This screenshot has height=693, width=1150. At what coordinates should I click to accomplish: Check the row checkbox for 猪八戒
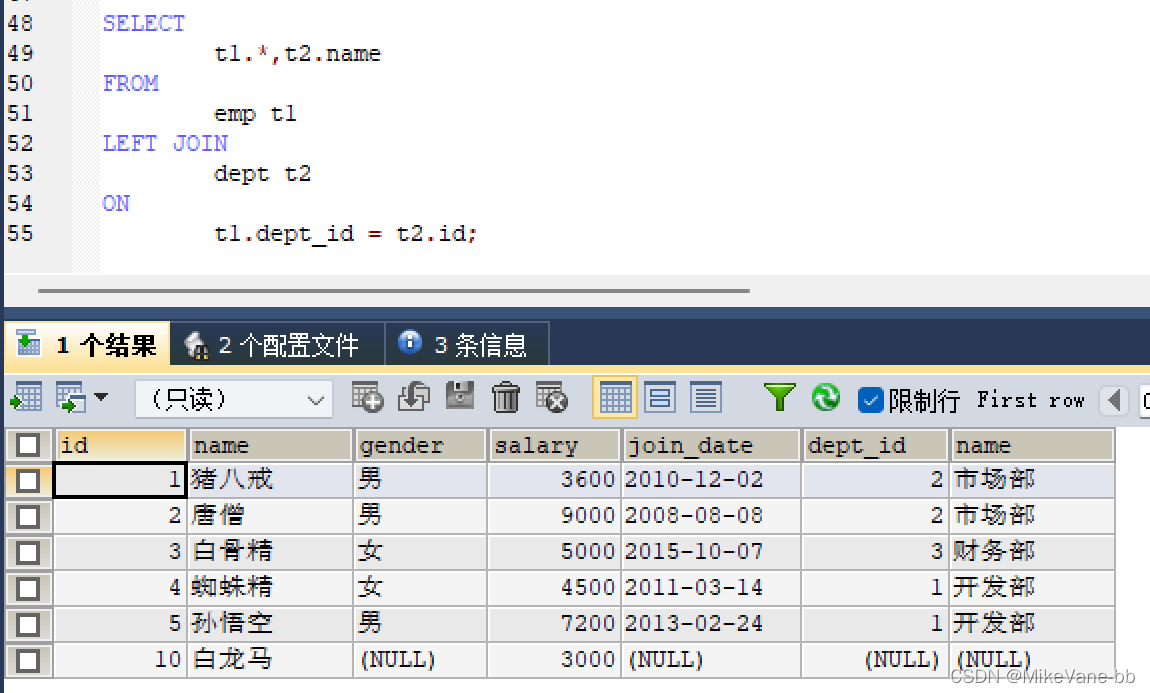tap(28, 480)
